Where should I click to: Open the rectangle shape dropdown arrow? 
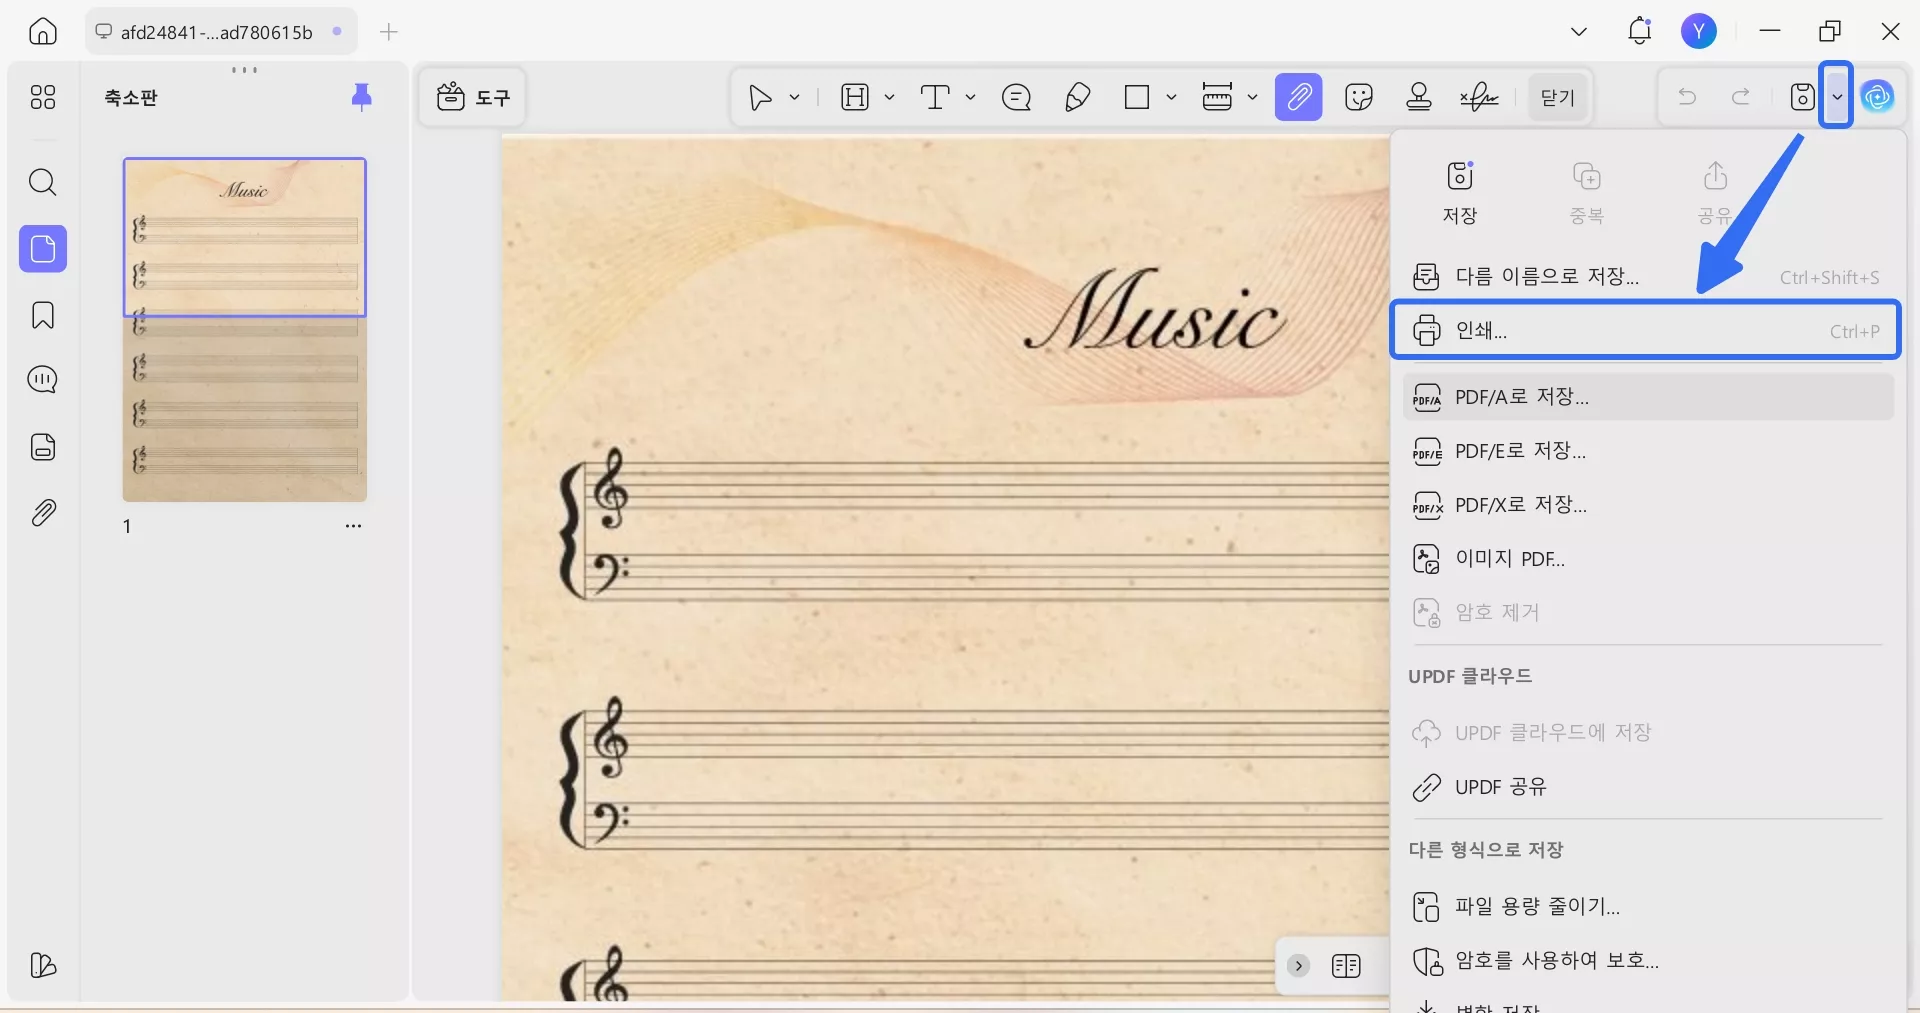1171,97
